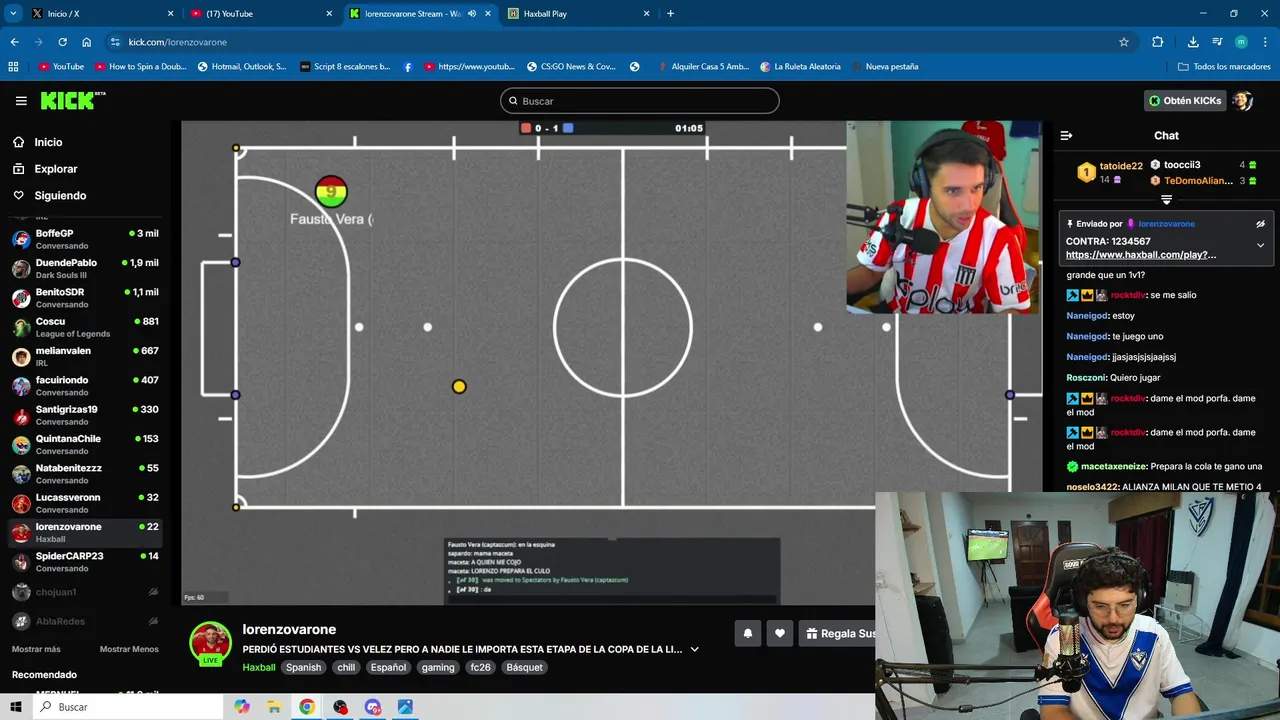1280x720 pixels.
Task: Open melianvalen channel in sidebar
Action: click(x=85, y=356)
